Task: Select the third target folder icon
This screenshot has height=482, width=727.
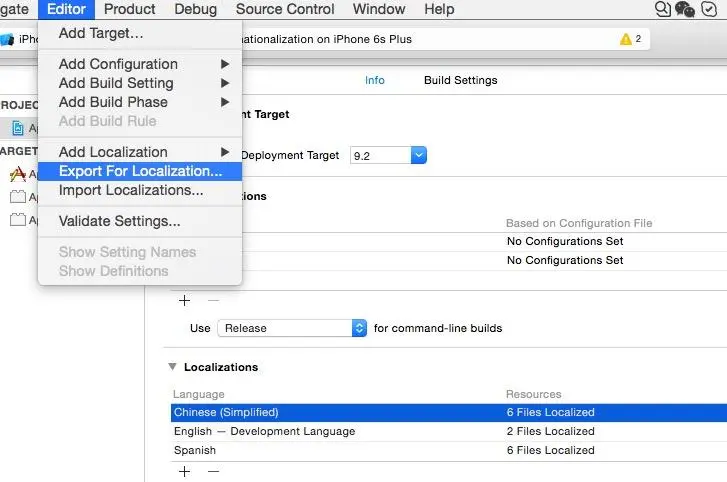Action: coord(18,219)
